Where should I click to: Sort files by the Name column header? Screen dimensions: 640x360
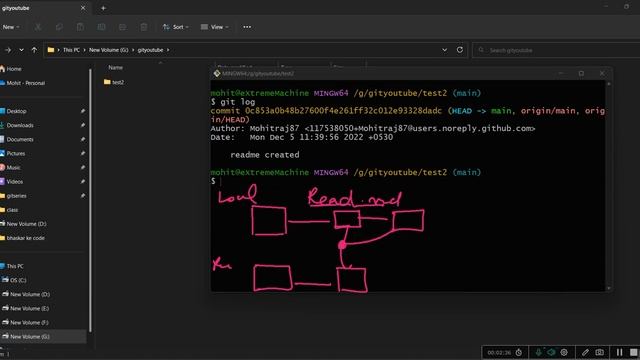click(116, 67)
